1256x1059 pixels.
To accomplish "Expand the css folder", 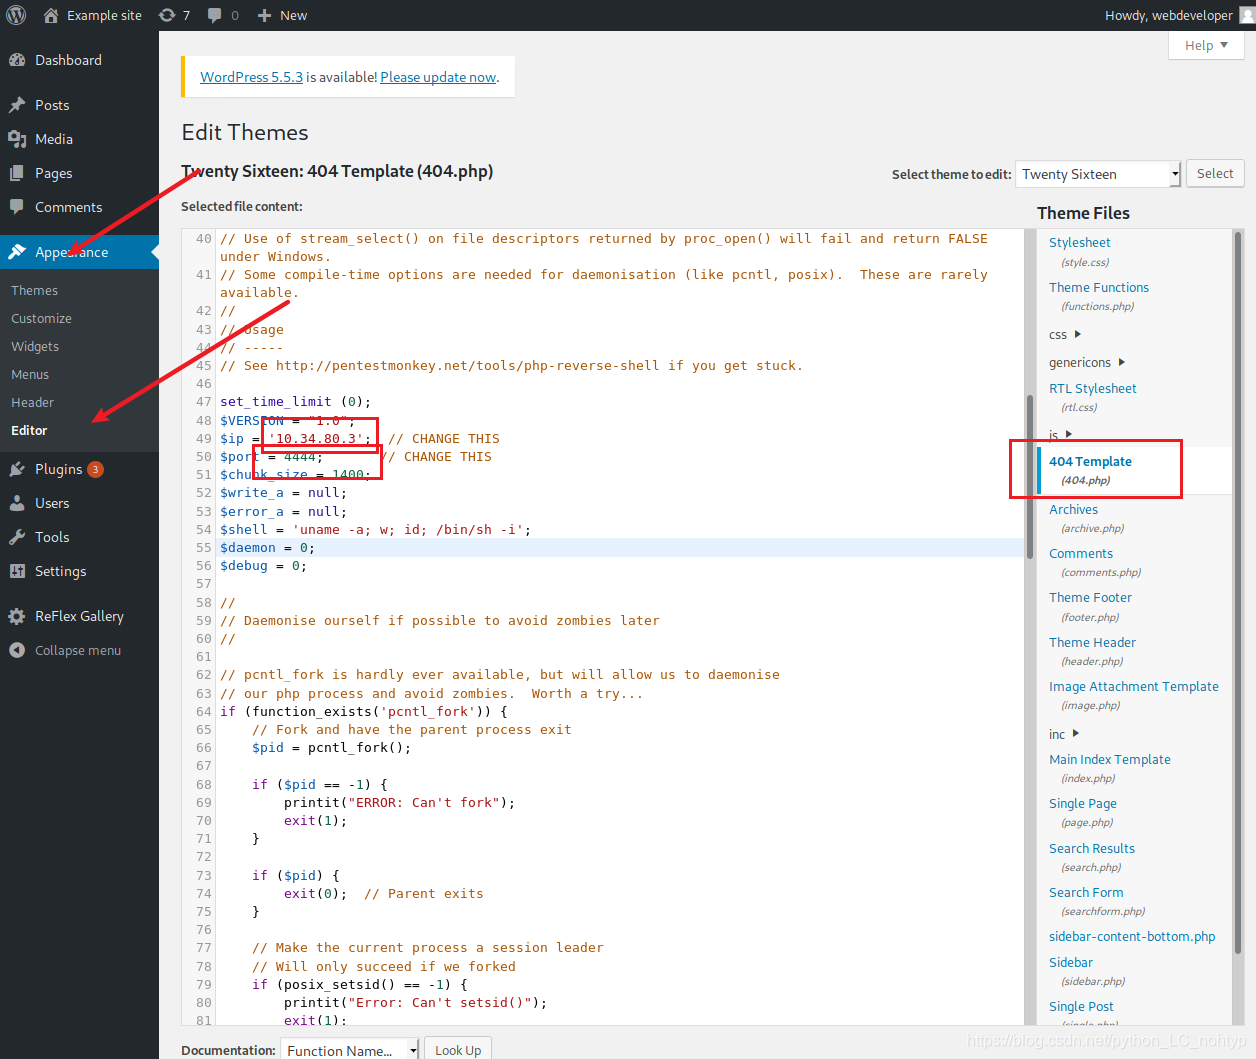I will coord(1077,334).
